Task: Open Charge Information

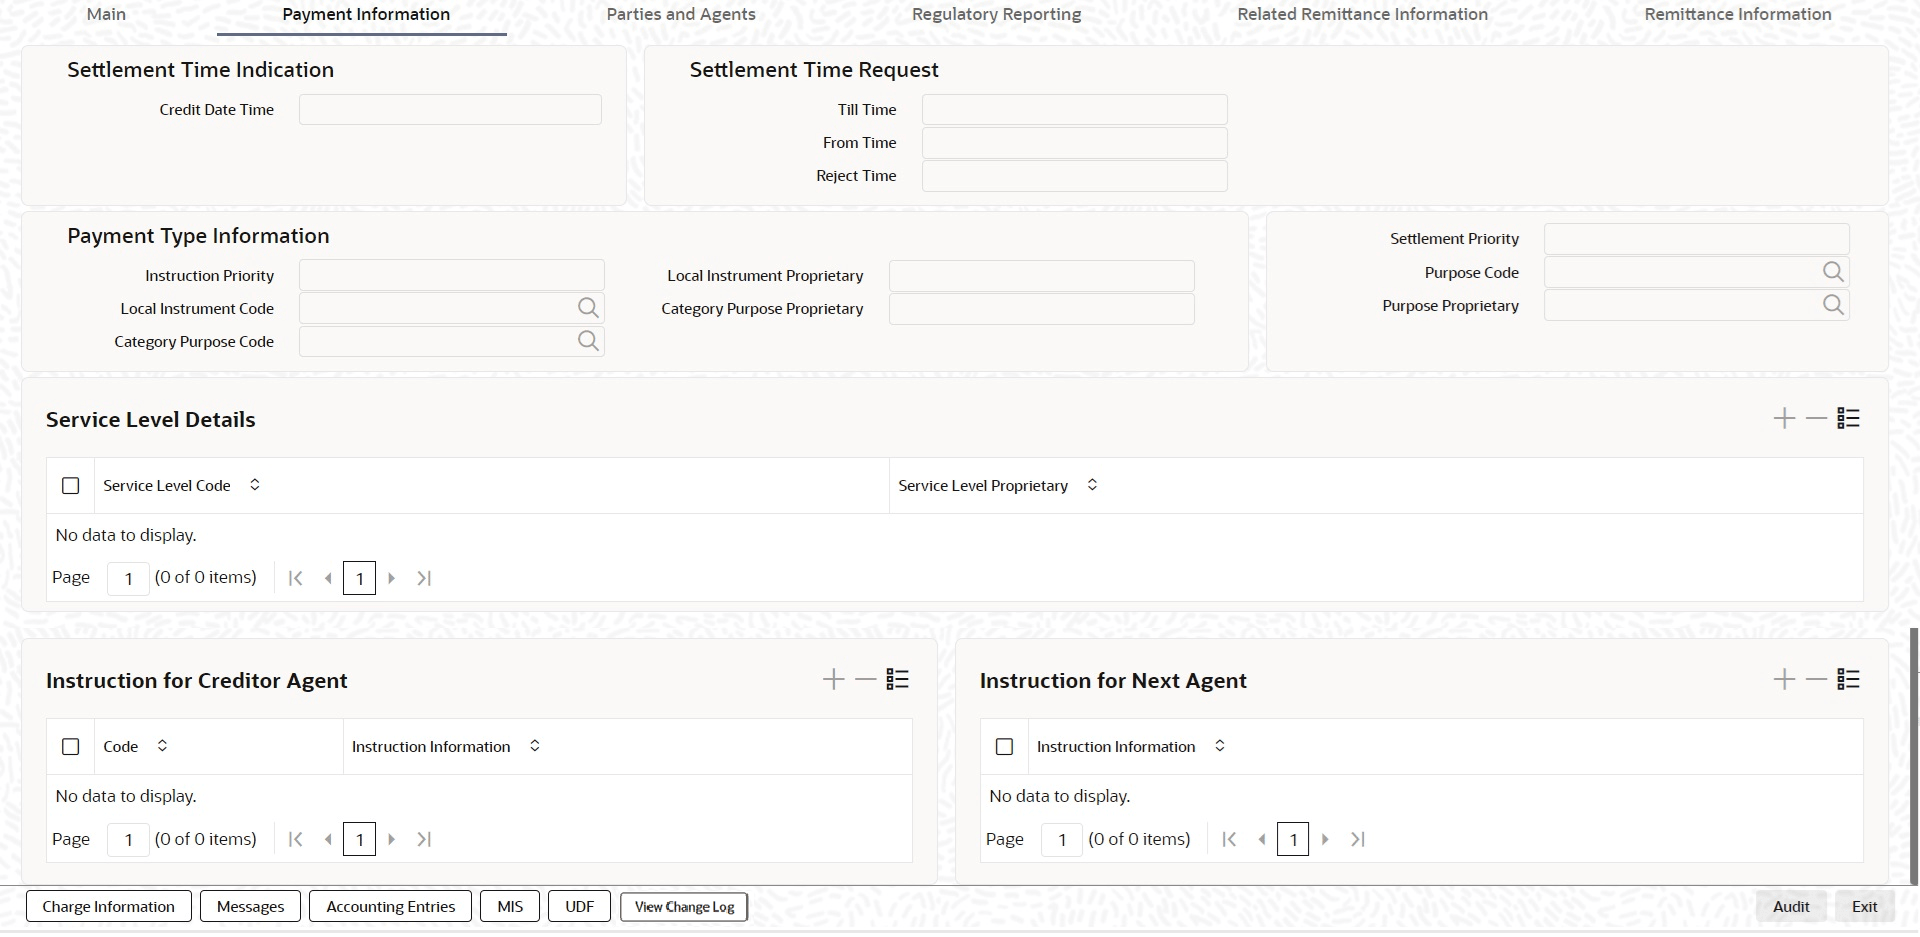Action: click(108, 907)
